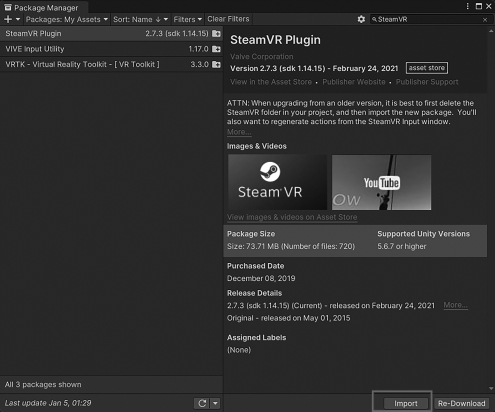Click the All 3 packages shown status

[43, 385]
